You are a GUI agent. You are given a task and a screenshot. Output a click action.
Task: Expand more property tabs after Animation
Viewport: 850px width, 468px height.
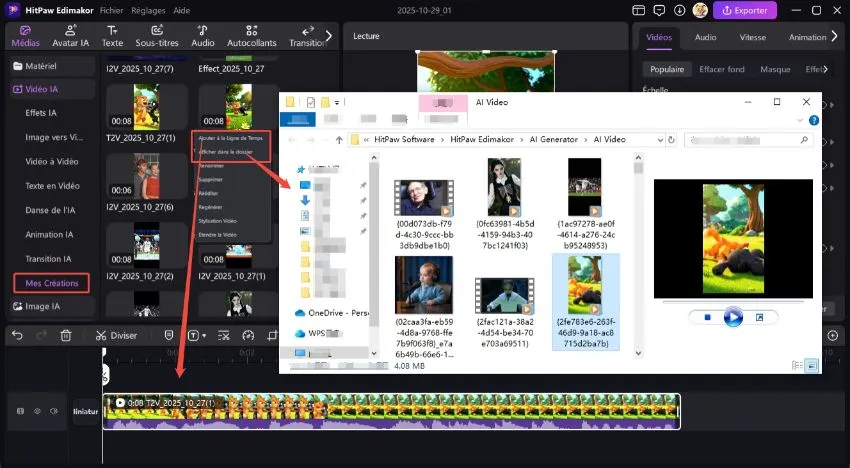(x=835, y=36)
